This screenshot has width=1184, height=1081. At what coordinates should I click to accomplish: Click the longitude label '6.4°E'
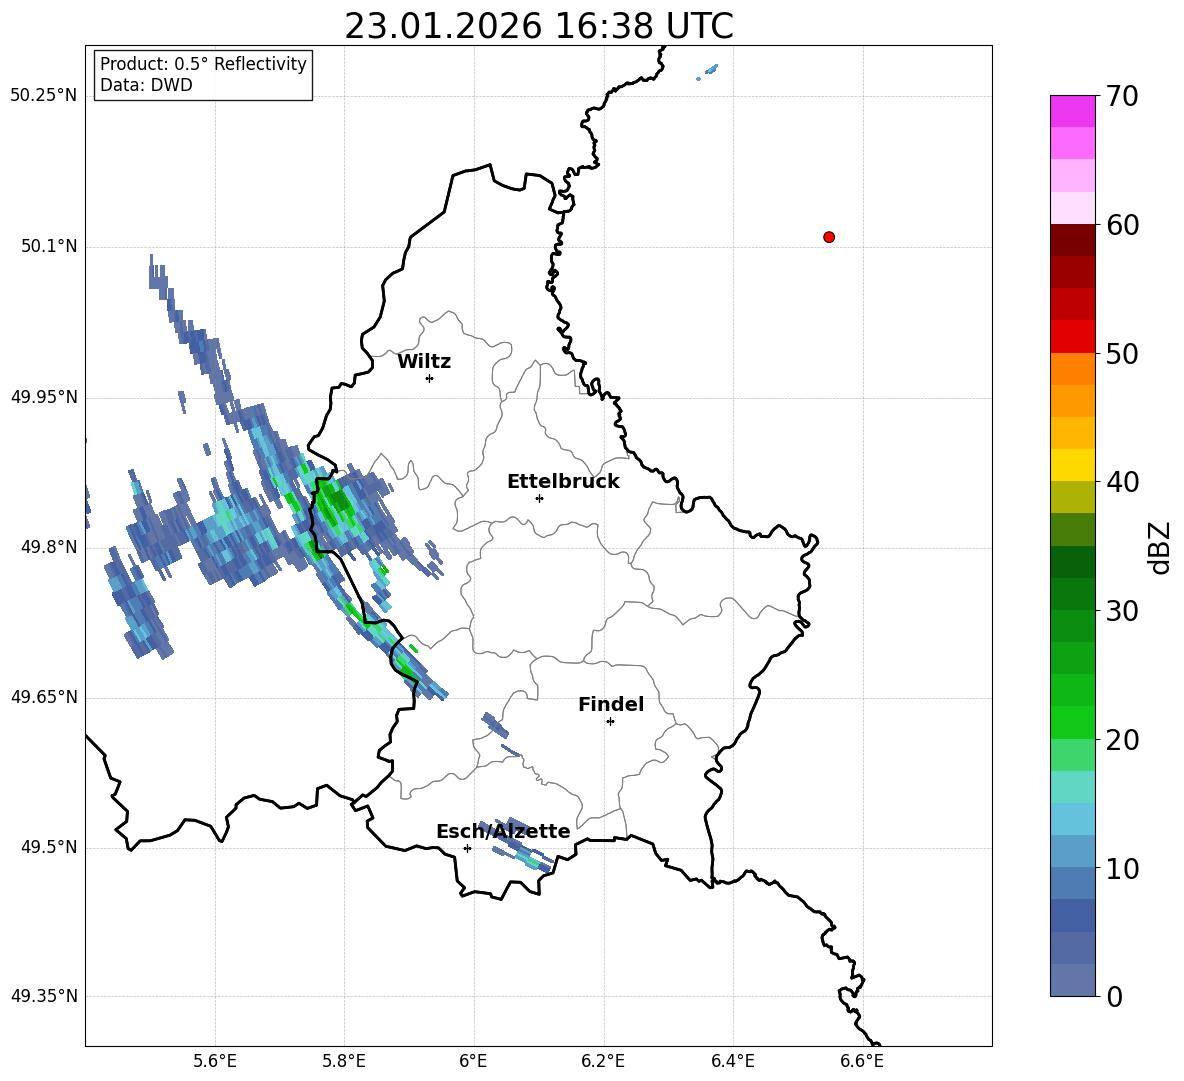click(732, 1061)
